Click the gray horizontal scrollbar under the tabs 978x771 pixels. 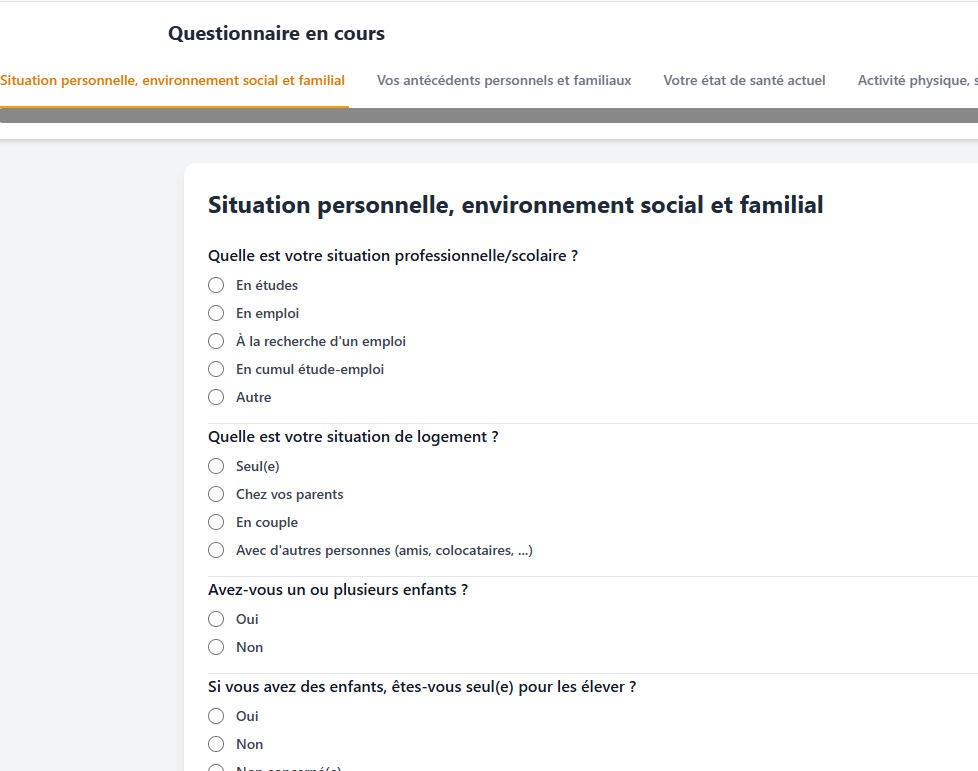pos(489,115)
